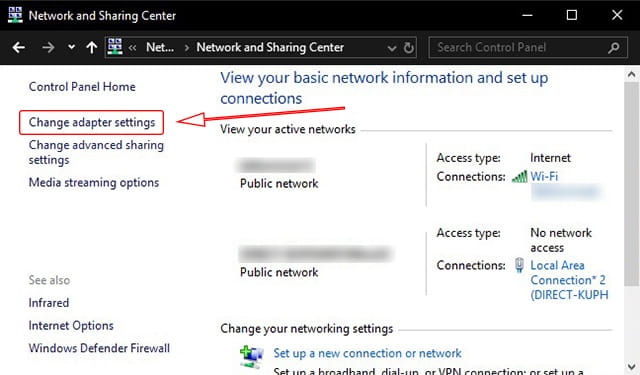
Task: Click the Wi-Fi signal strength icon
Action: [520, 177]
